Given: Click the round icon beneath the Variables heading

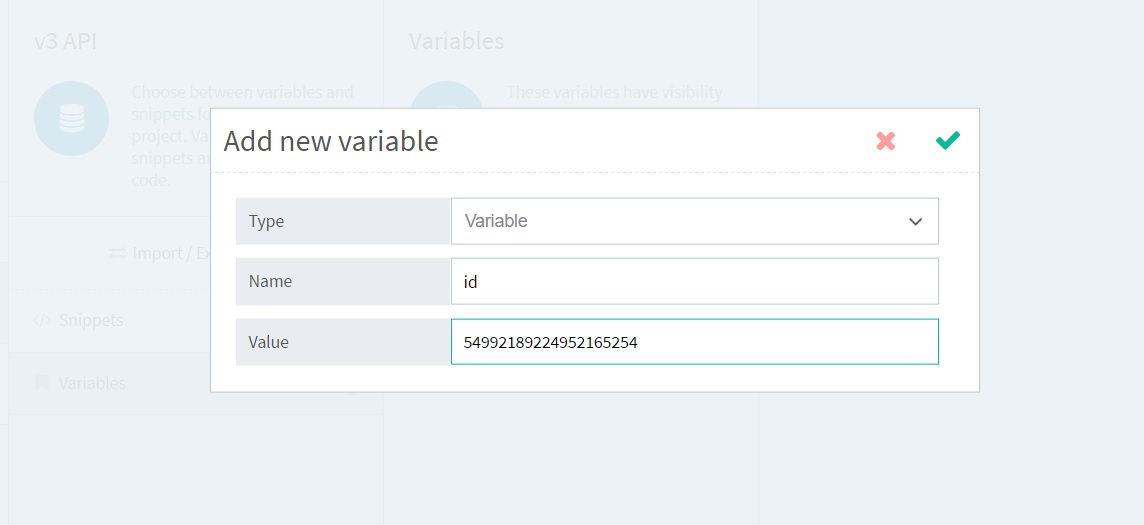Looking at the screenshot, I should point(446,97).
